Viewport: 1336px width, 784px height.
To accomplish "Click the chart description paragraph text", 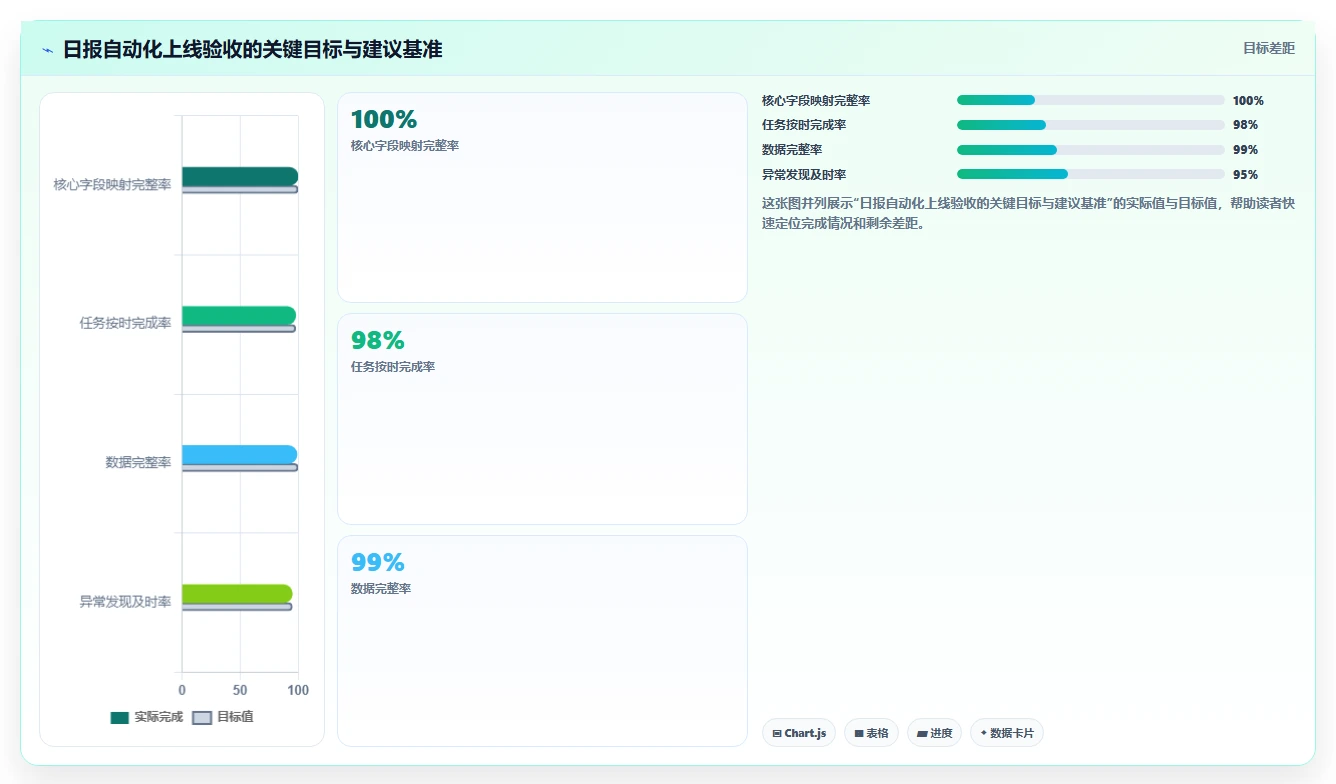I will [x=1028, y=213].
